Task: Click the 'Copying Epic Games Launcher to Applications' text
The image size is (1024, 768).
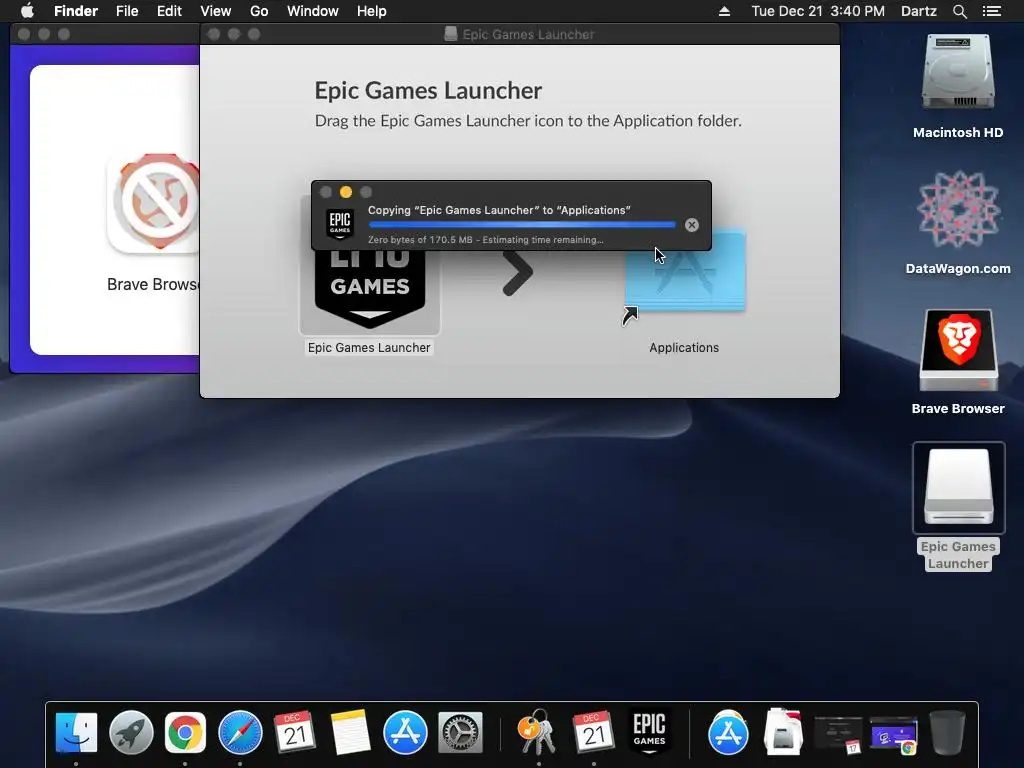Action: (499, 210)
